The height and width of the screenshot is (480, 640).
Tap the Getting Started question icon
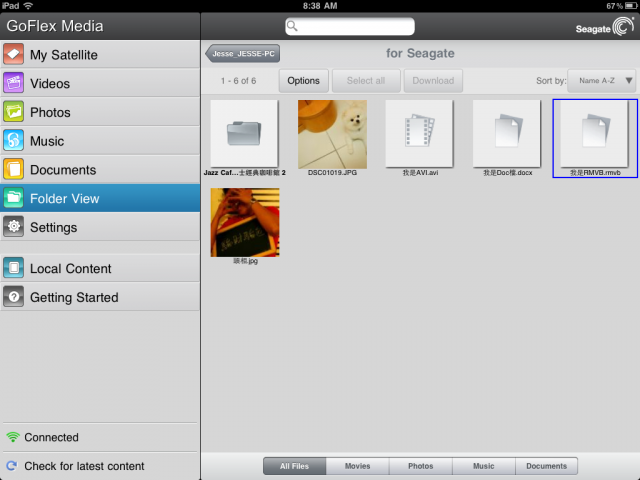(x=13, y=297)
